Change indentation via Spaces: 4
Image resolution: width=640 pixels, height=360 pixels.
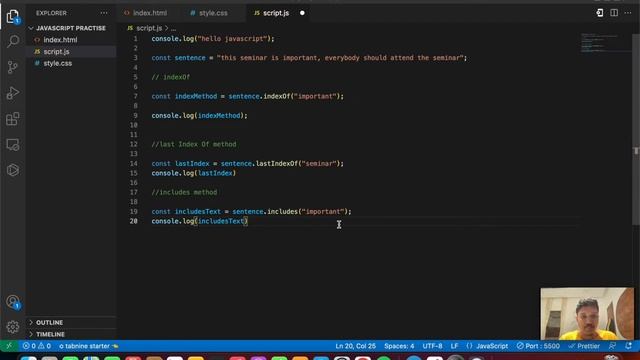[x=399, y=346]
